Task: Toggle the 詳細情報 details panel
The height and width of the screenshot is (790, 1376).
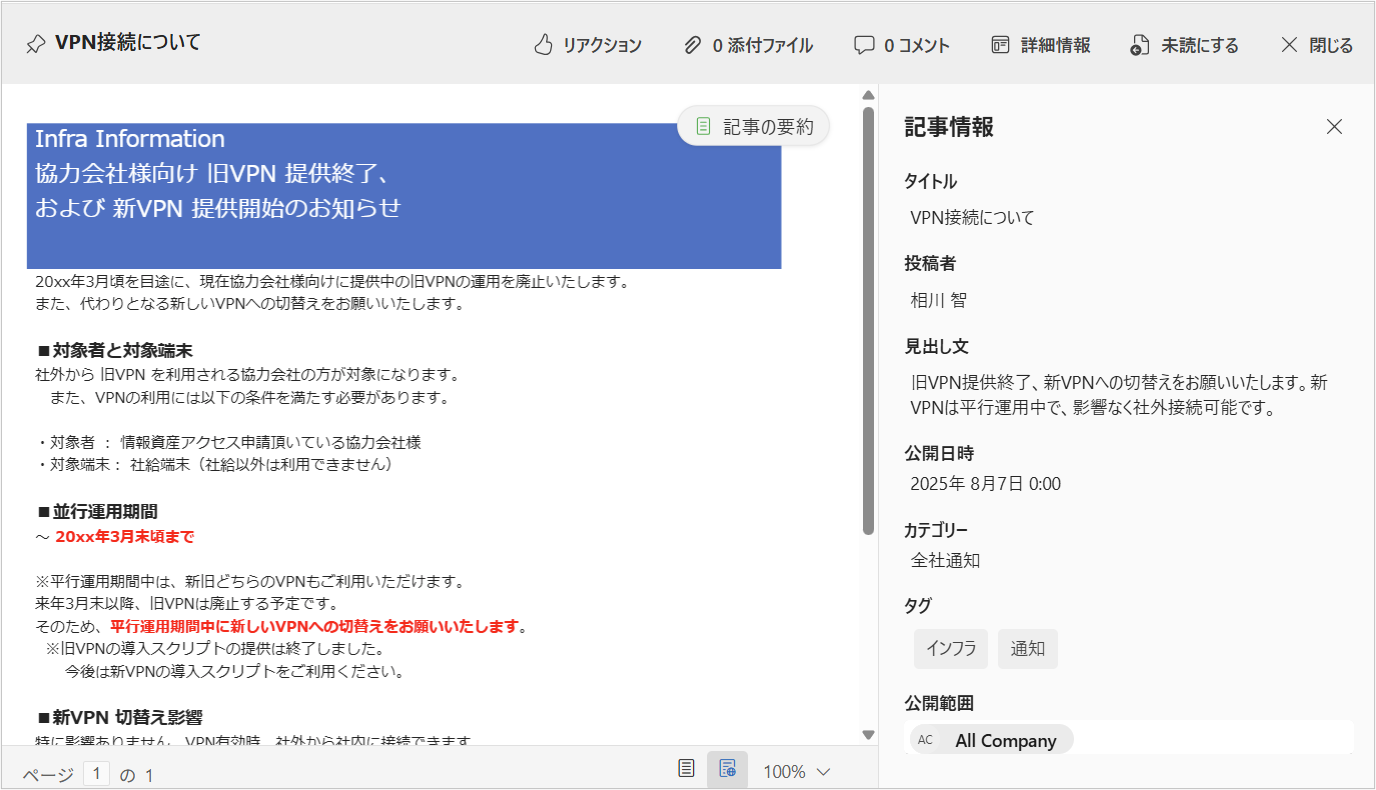Action: click(x=1040, y=45)
